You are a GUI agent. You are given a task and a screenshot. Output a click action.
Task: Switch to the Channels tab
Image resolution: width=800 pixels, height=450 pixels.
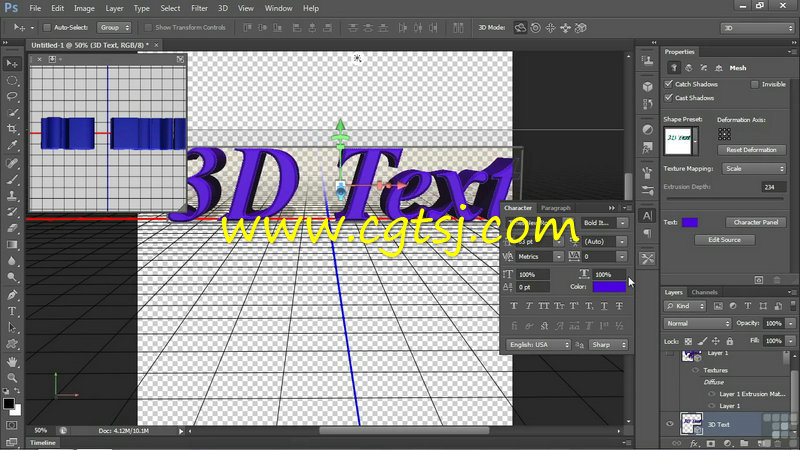coord(705,292)
